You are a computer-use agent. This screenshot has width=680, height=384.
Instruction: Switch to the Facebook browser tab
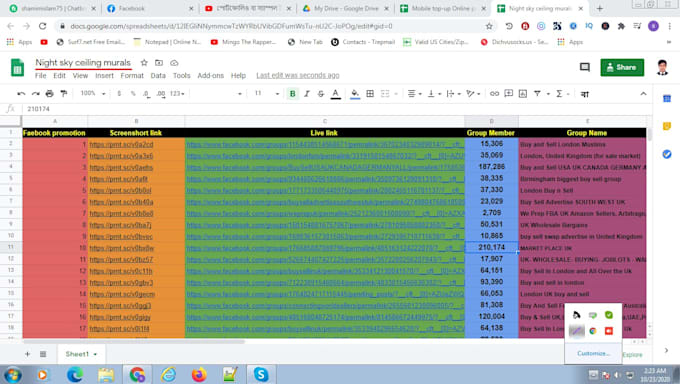click(x=150, y=8)
